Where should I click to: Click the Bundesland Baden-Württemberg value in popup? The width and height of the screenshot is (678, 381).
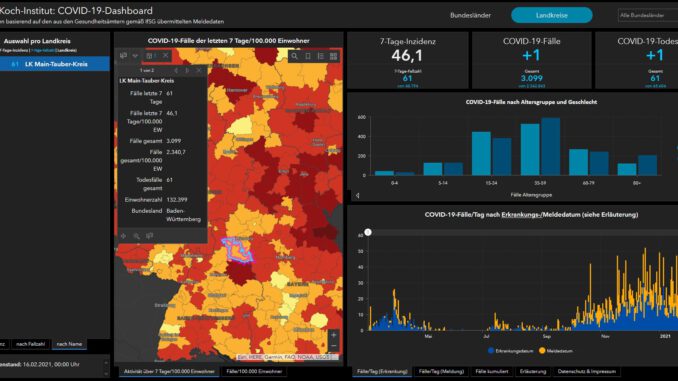point(183,215)
